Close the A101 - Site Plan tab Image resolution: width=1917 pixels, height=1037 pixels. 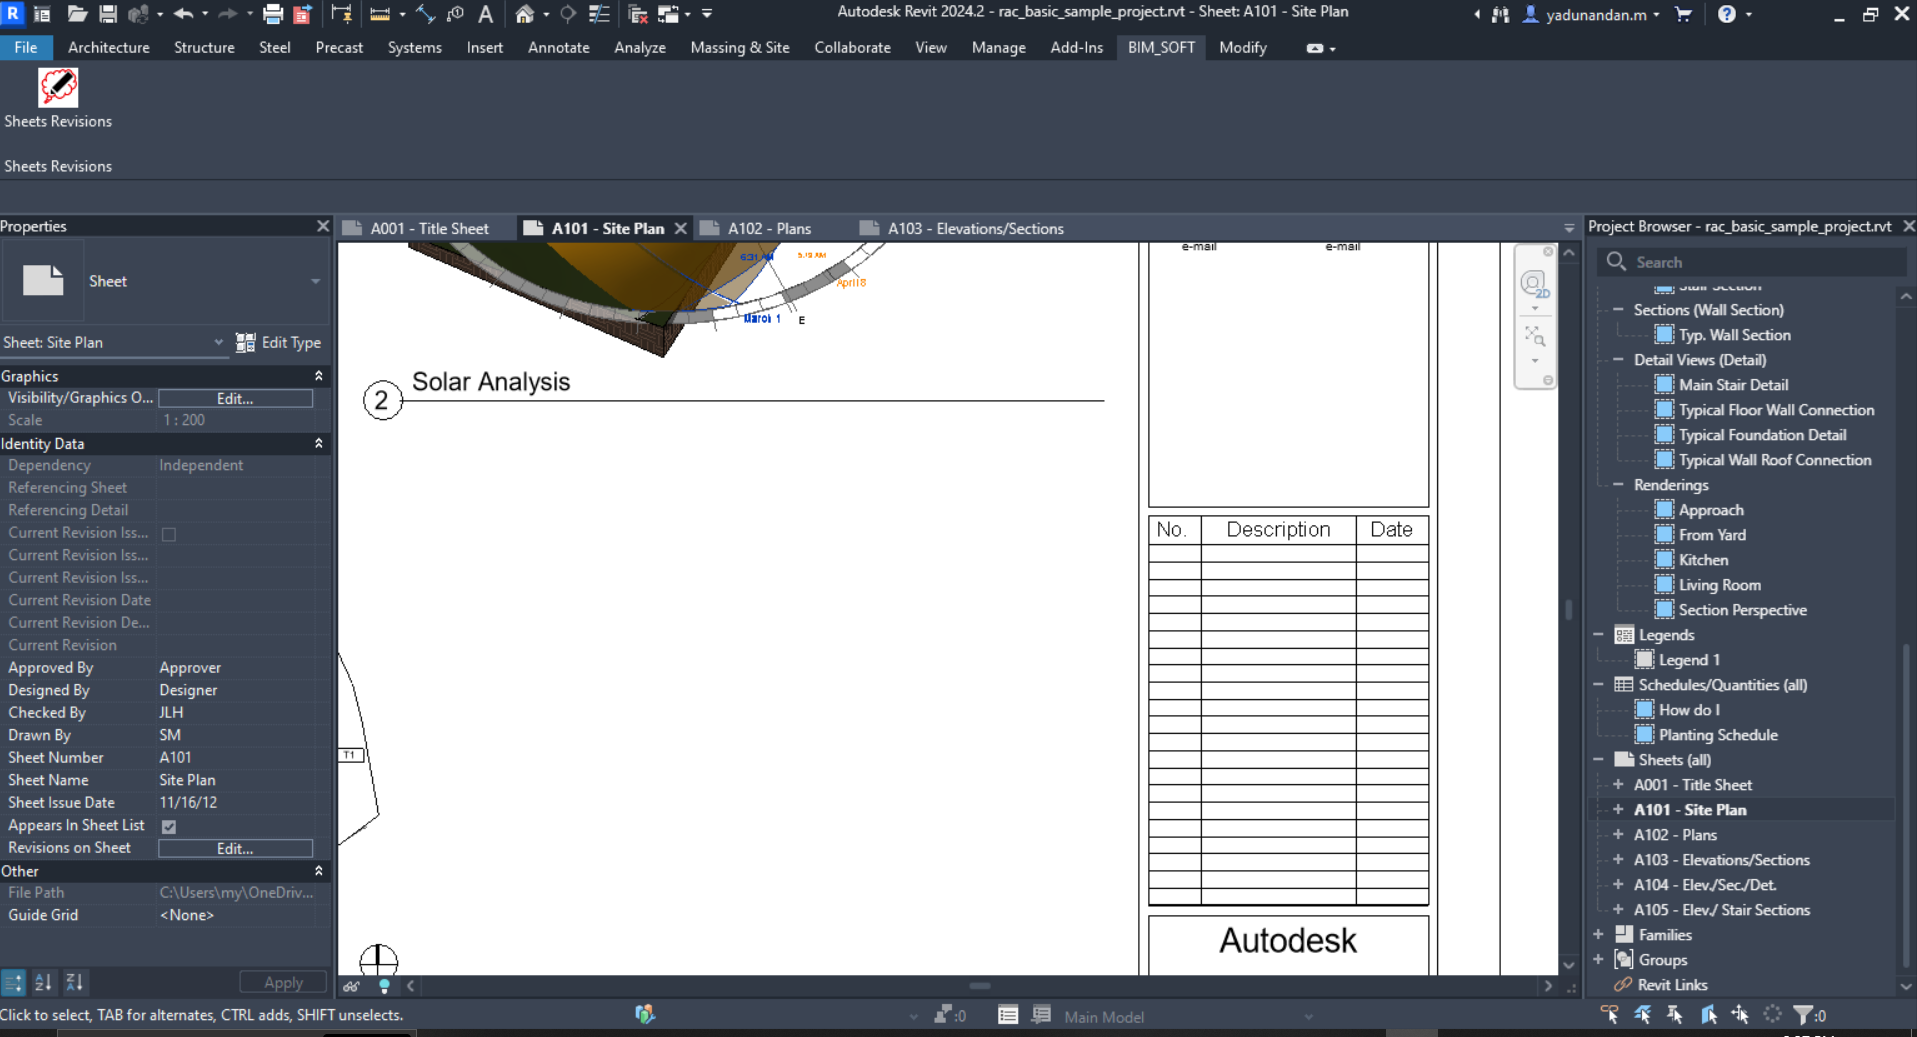point(681,228)
